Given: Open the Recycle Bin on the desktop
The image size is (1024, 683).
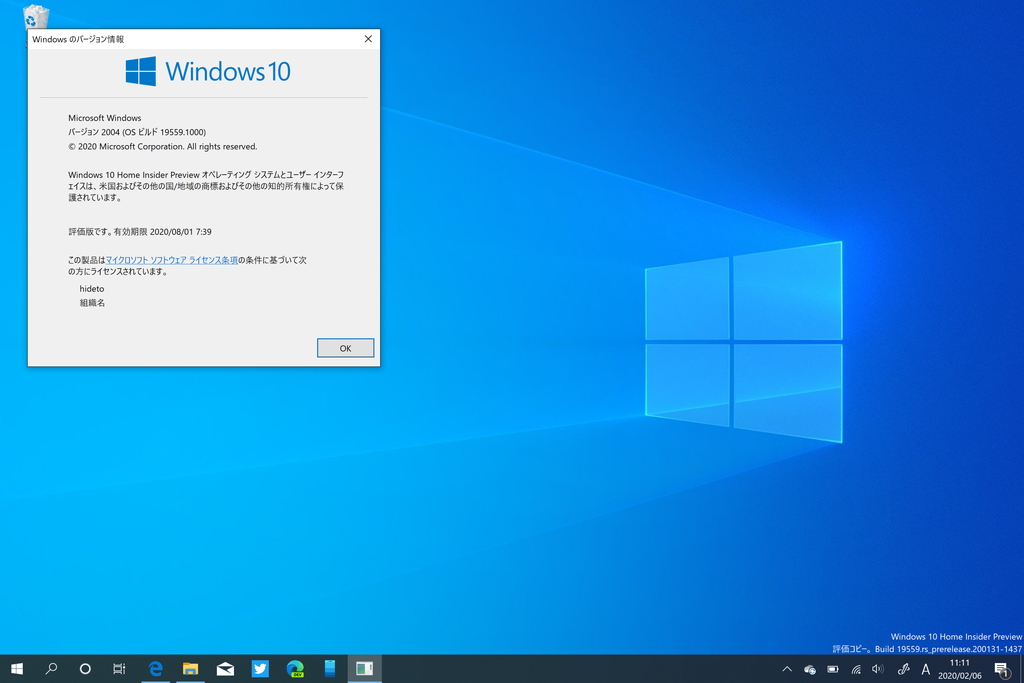Looking at the screenshot, I should [36, 16].
